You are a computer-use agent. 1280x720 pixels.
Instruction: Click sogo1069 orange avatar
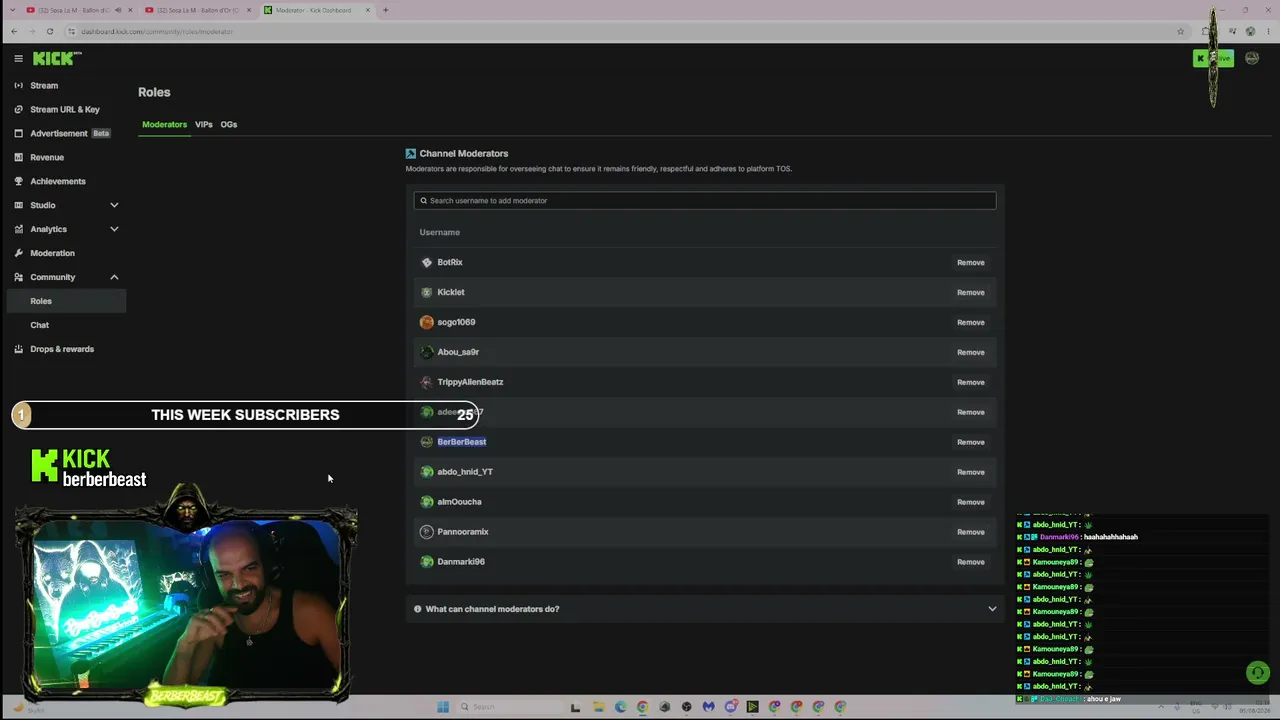pos(427,323)
